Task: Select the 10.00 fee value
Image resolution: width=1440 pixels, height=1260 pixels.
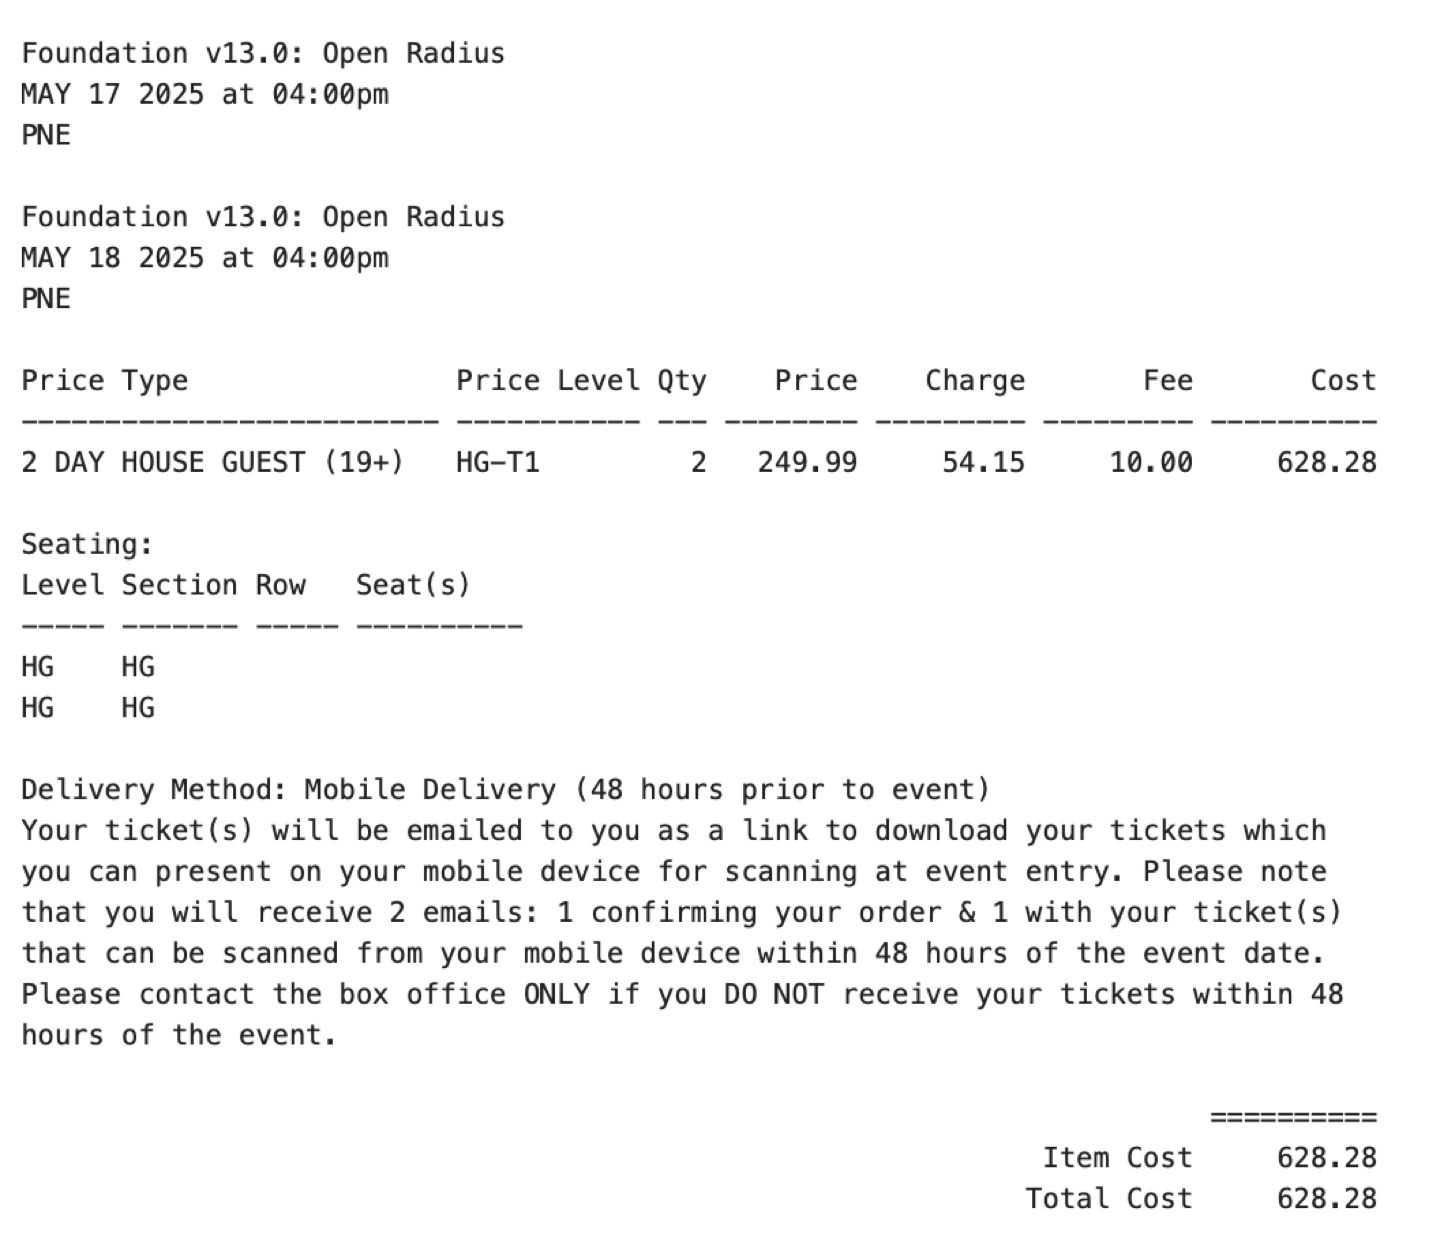Action: (1151, 462)
